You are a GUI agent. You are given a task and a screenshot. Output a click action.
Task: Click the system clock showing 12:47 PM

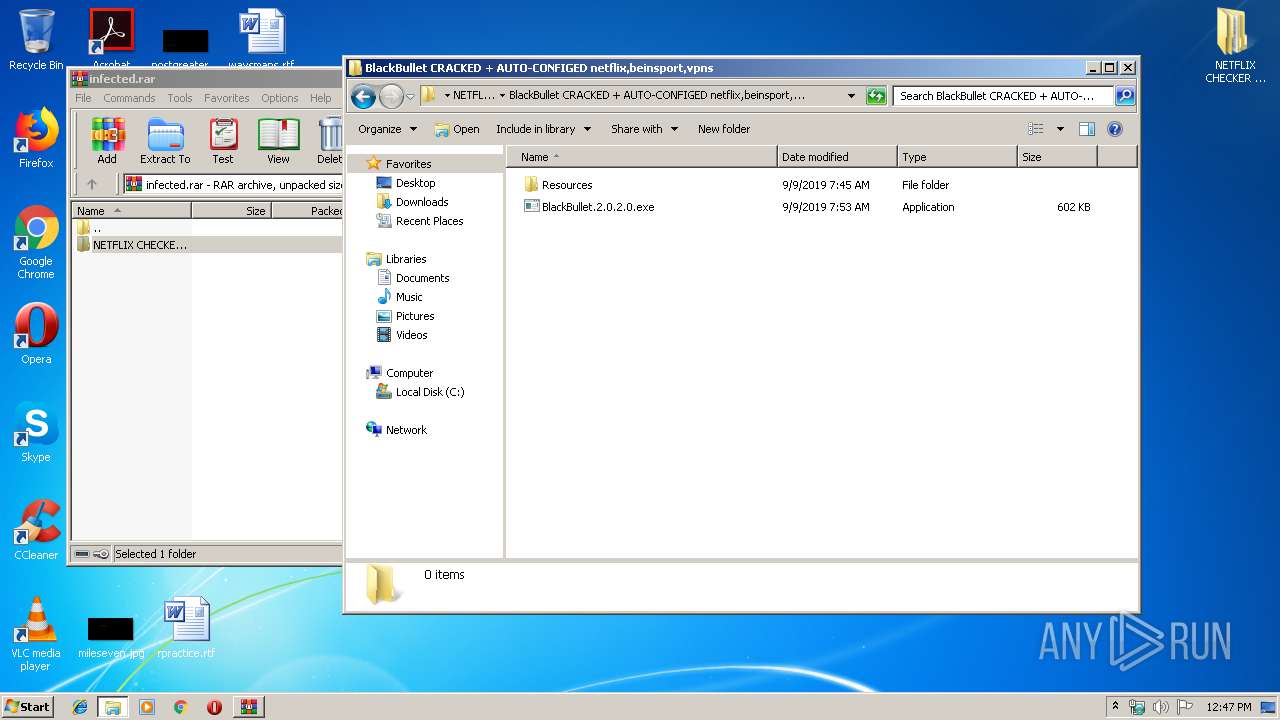[1228, 707]
